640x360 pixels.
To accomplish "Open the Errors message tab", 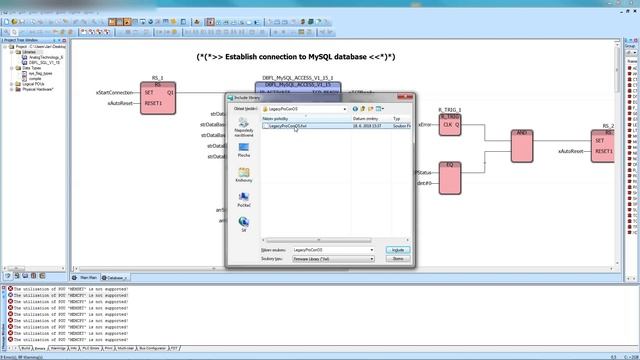I will (x=40, y=348).
